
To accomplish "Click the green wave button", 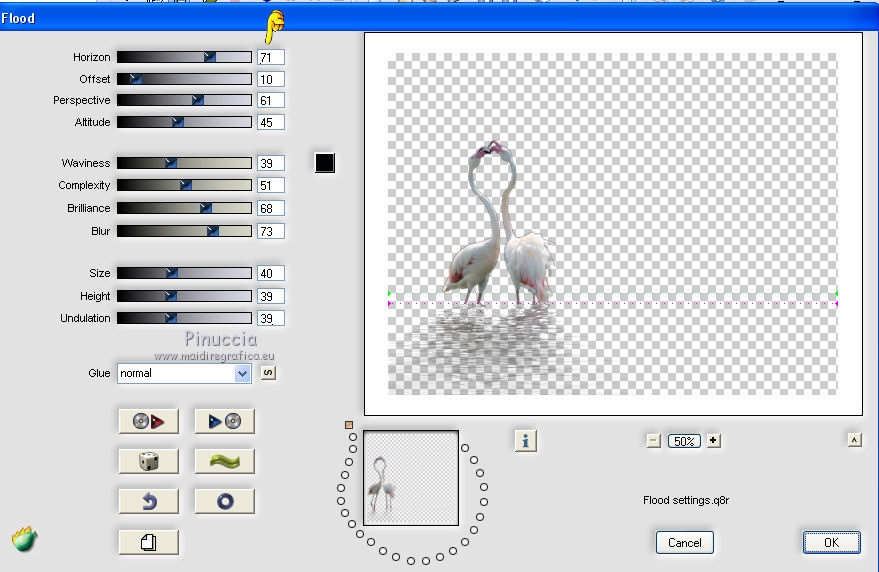I will pyautogui.click(x=225, y=462).
